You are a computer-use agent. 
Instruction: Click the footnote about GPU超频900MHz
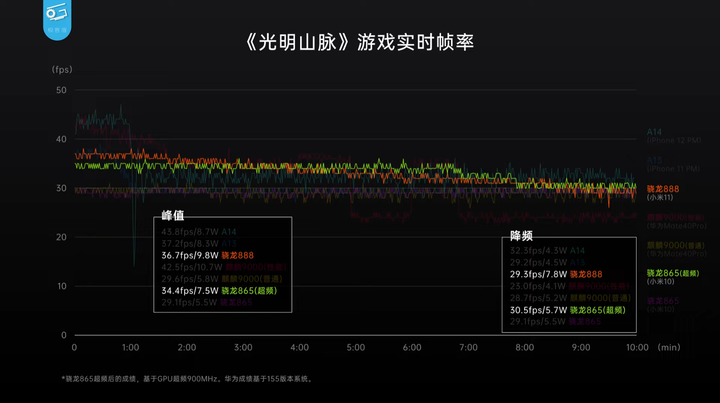(x=187, y=379)
